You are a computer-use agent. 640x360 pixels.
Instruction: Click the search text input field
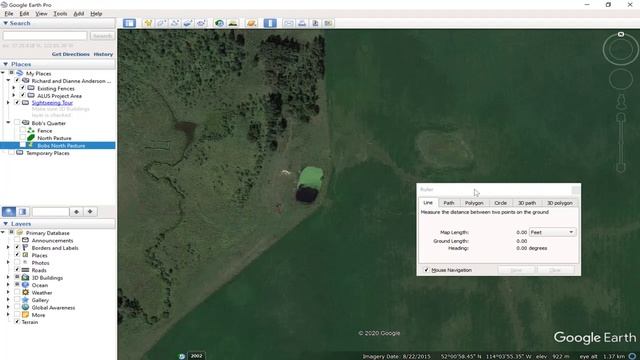pyautogui.click(x=45, y=36)
